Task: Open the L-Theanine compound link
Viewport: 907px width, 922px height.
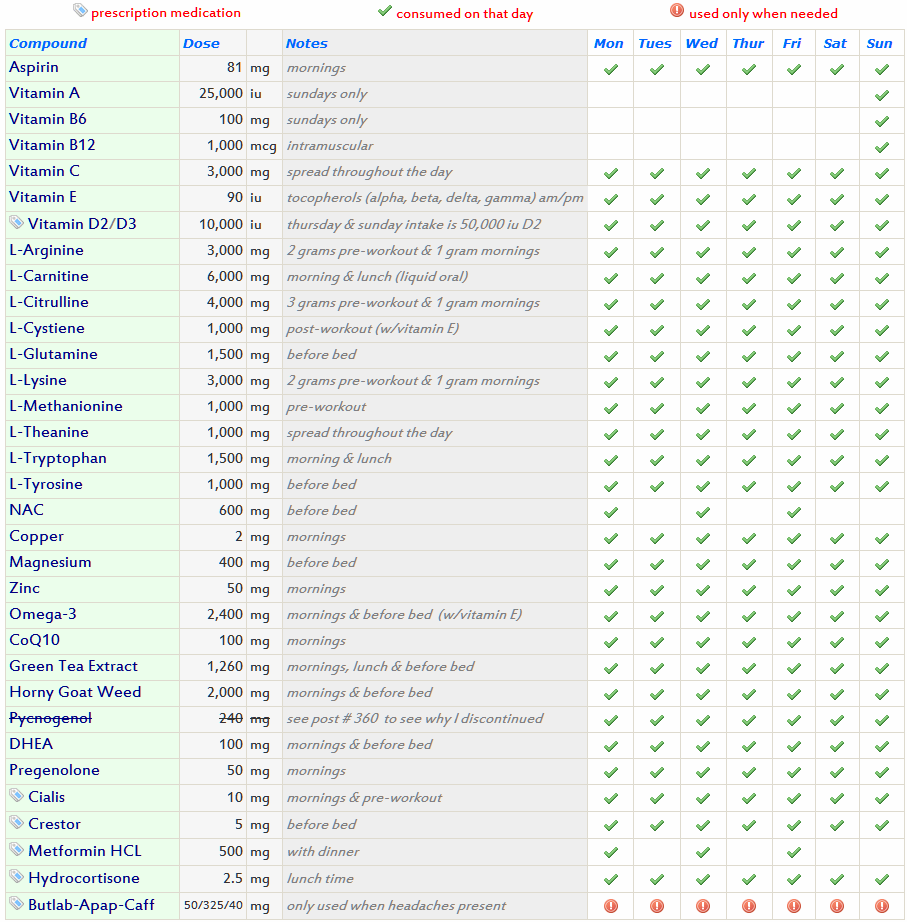Action: tap(49, 432)
